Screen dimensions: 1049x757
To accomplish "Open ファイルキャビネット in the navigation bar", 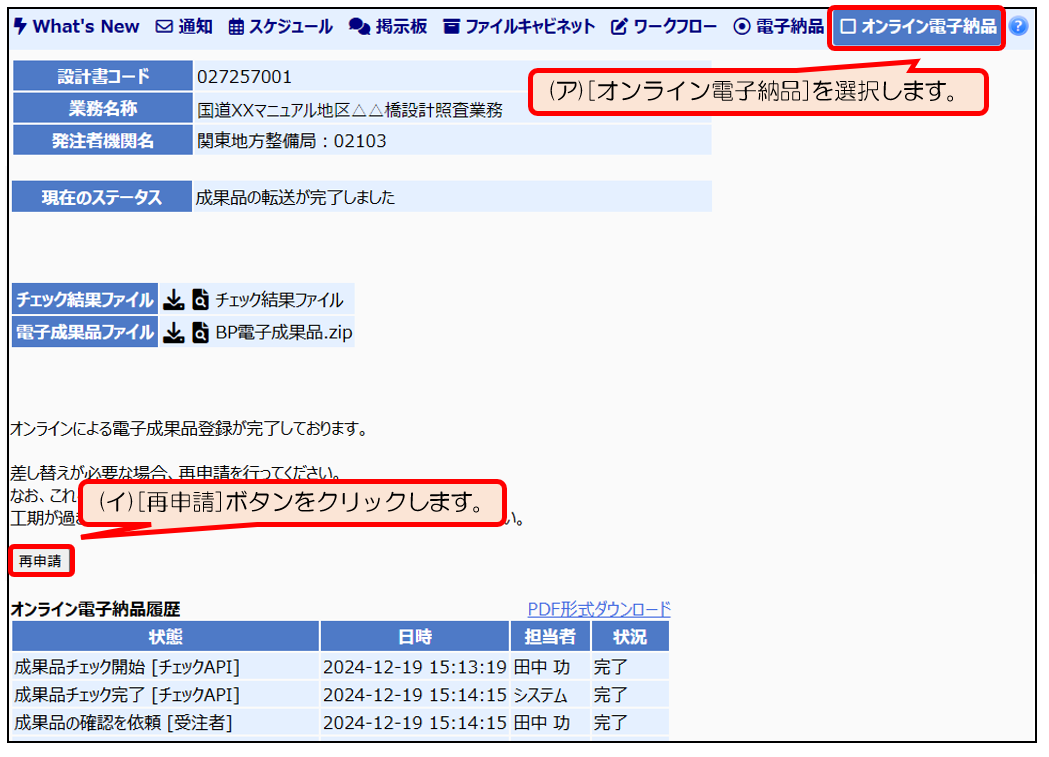I will click(x=519, y=27).
